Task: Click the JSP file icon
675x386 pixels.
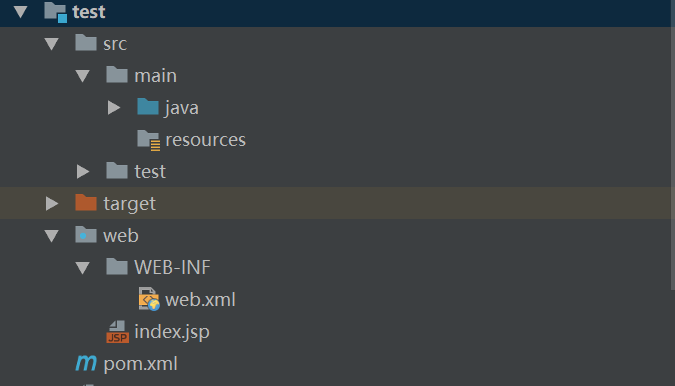Action: 117,331
